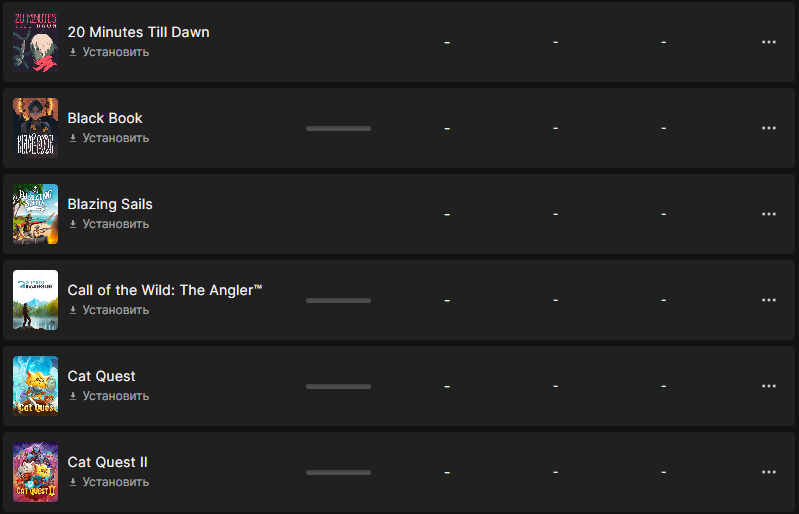Open three-dot menu for Cat Quest row
Viewport: 799px width, 514px height.
coord(768,386)
